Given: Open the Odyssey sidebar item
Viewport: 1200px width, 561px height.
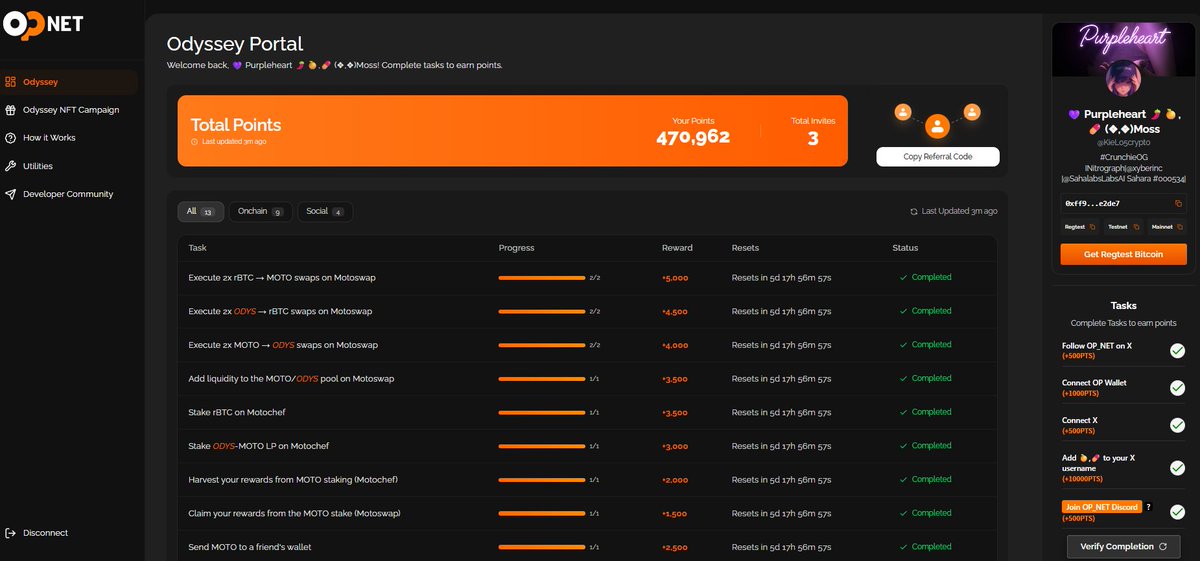Looking at the screenshot, I should coord(69,82).
